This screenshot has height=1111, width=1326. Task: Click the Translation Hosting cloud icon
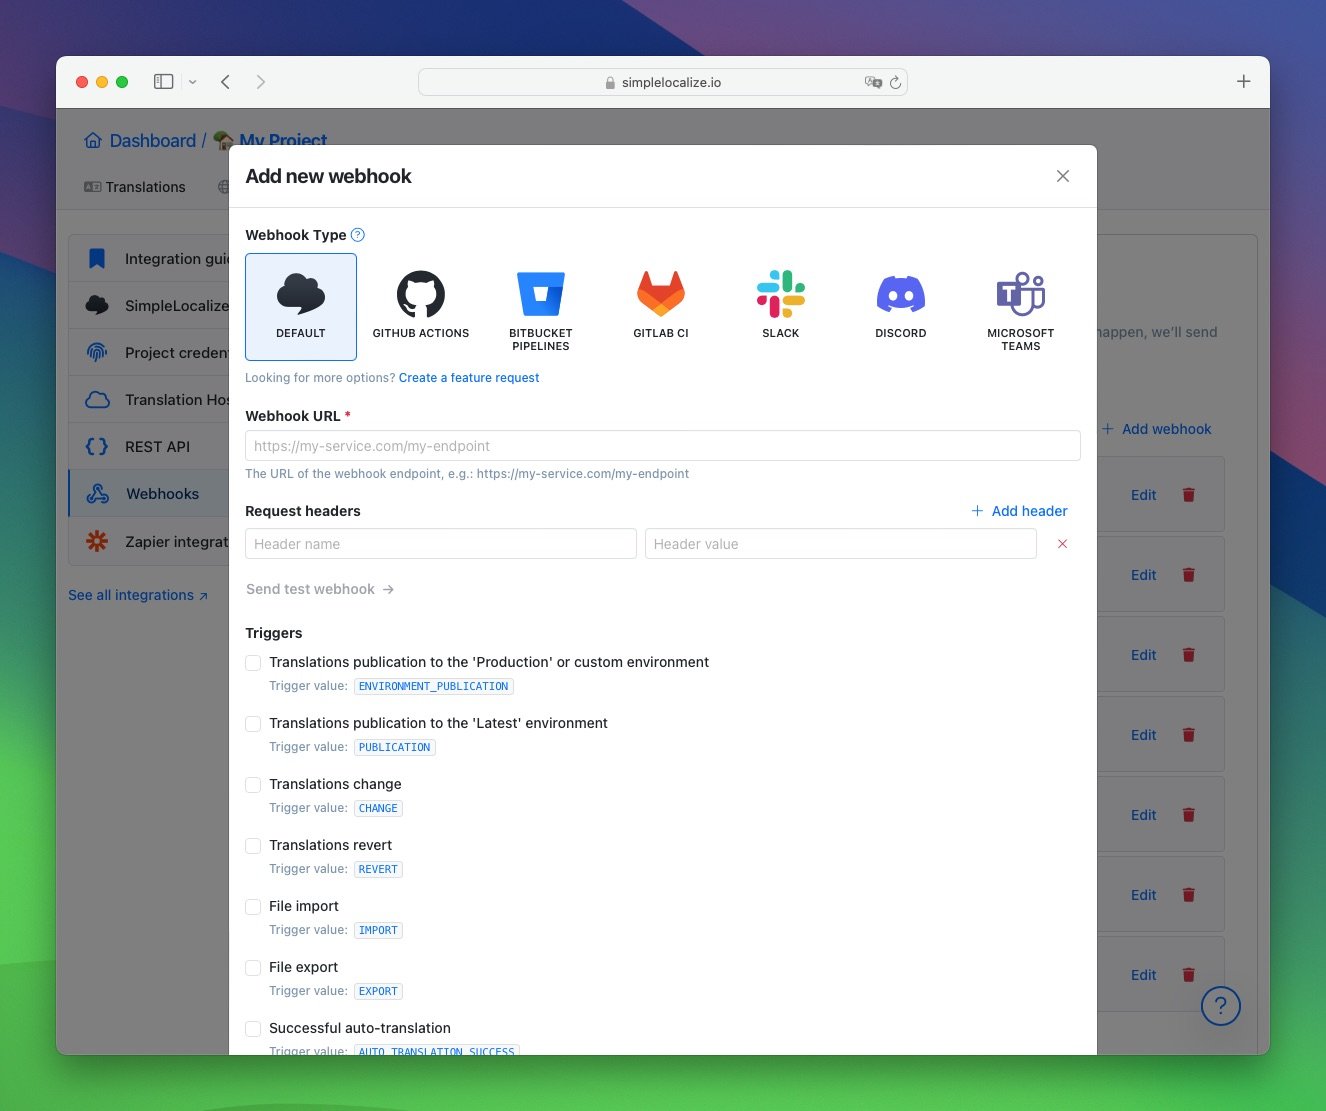click(97, 400)
